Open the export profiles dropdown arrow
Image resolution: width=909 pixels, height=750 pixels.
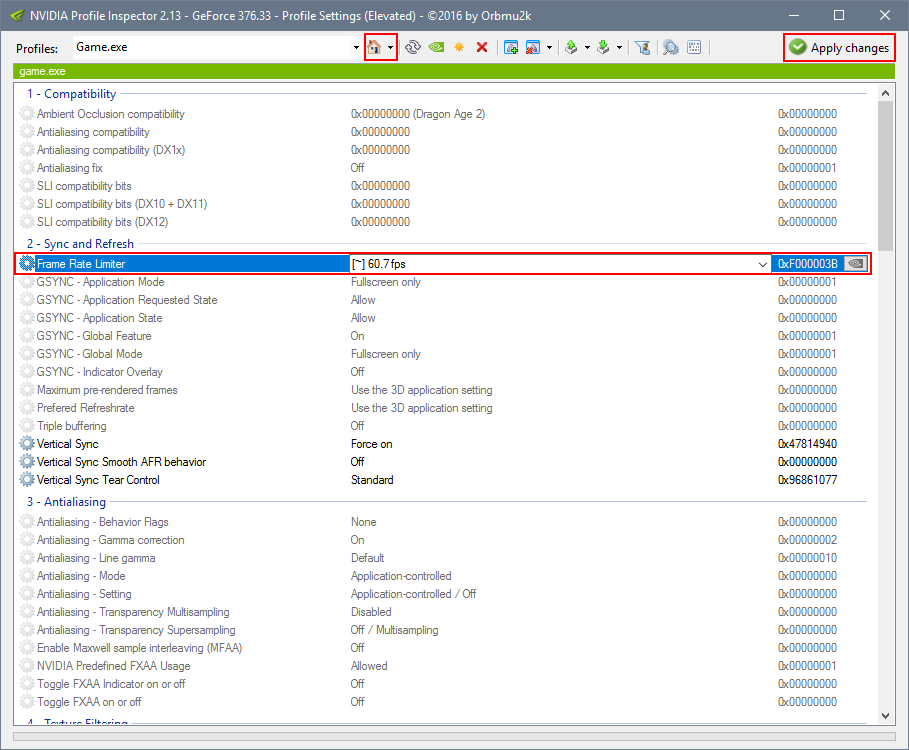click(x=587, y=48)
